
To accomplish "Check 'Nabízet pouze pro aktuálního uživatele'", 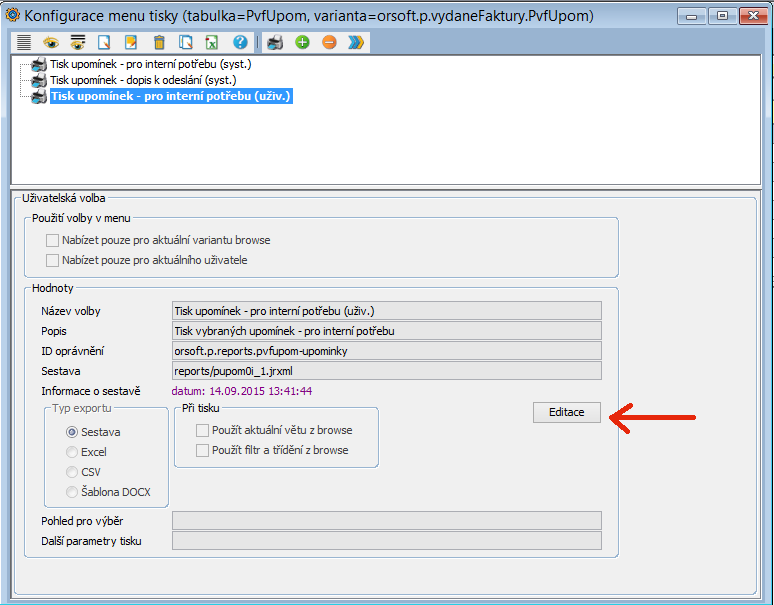I will [53, 260].
